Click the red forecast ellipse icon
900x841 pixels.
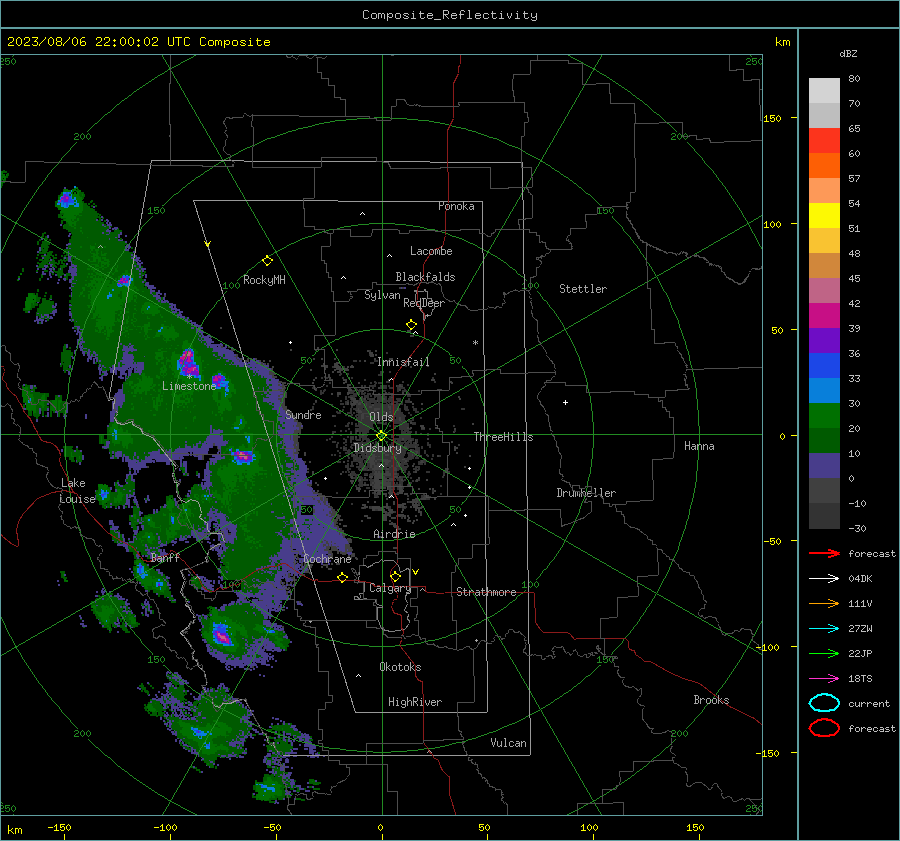click(824, 728)
